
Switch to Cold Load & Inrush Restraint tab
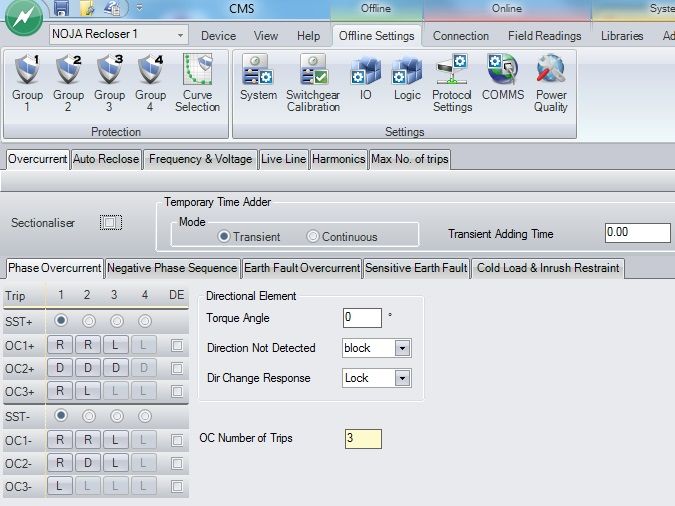548,268
